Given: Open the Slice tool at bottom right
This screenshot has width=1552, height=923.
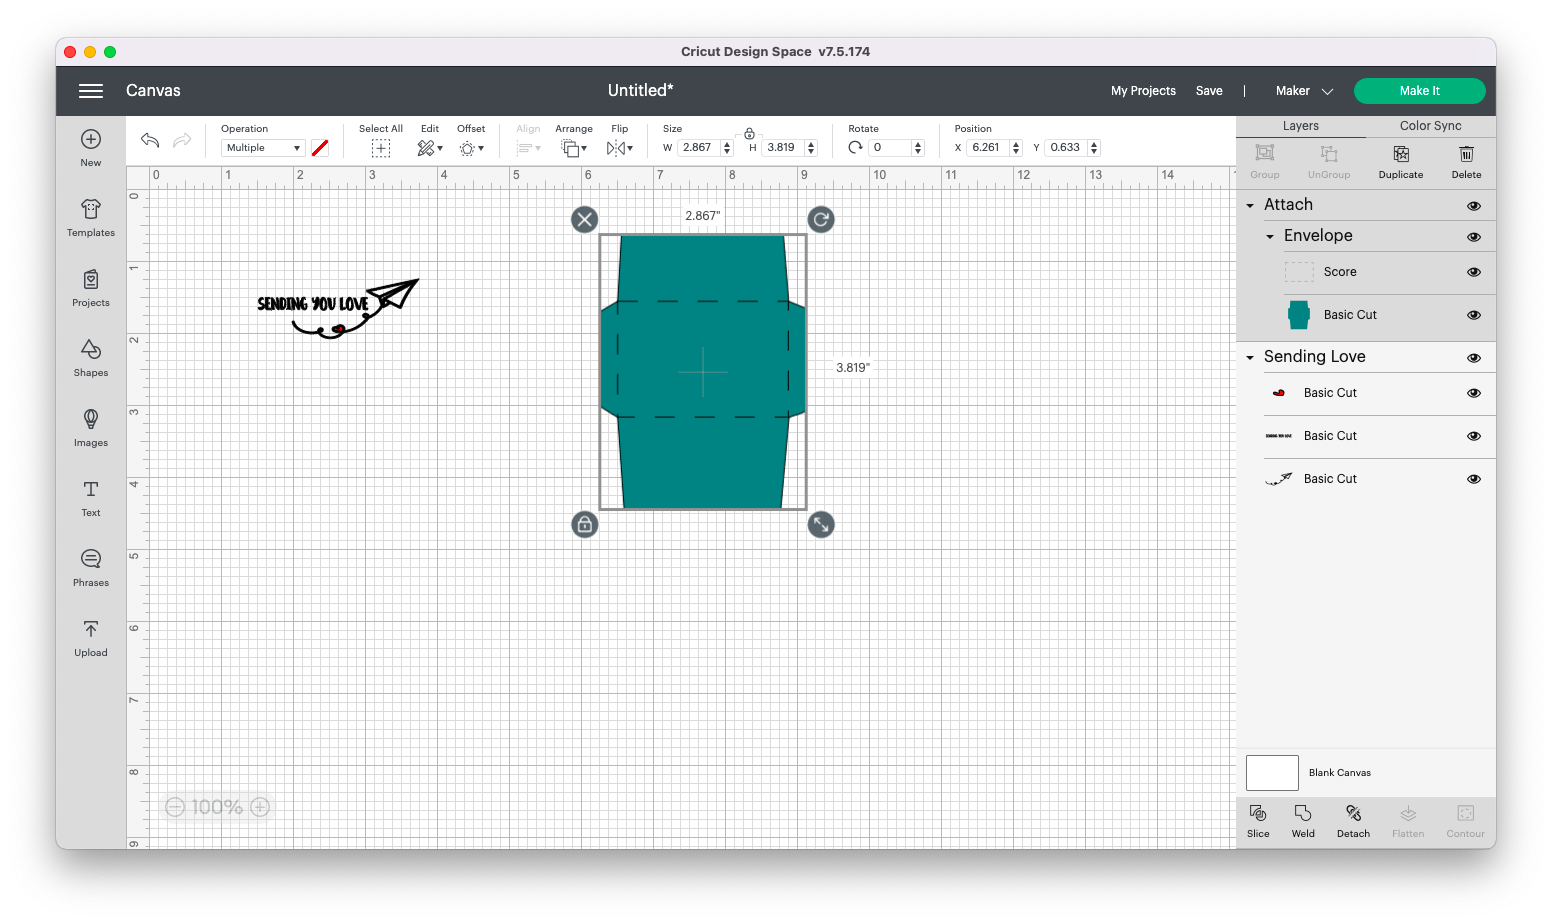Looking at the screenshot, I should (1257, 820).
